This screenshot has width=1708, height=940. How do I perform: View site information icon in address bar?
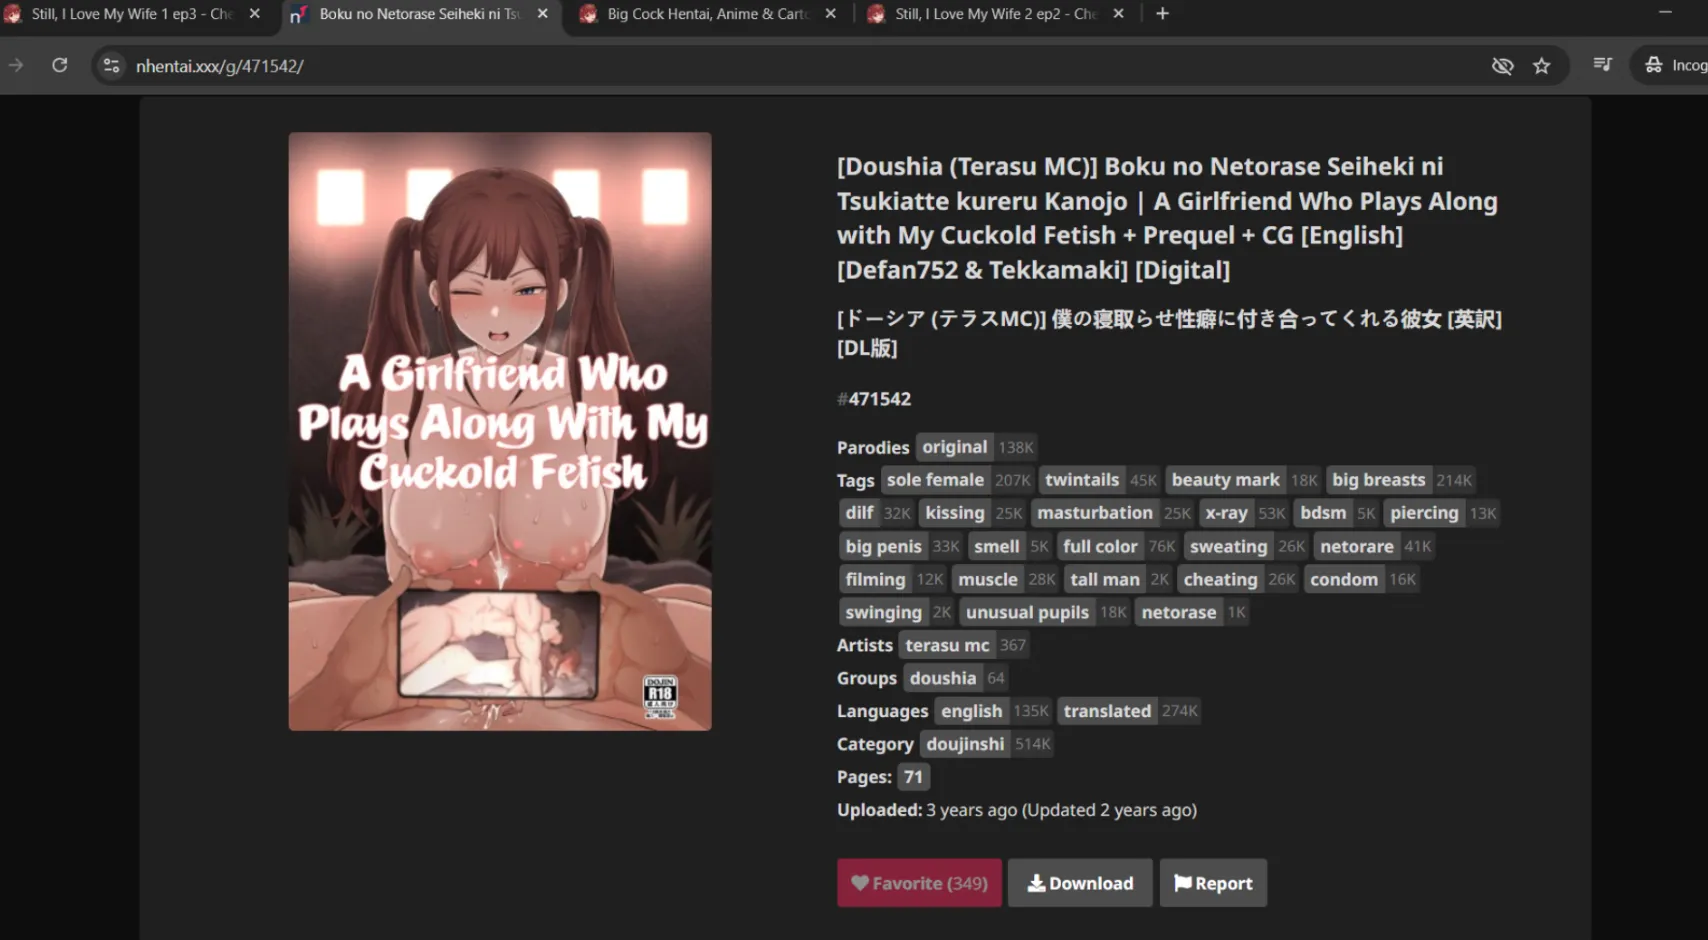(112, 65)
